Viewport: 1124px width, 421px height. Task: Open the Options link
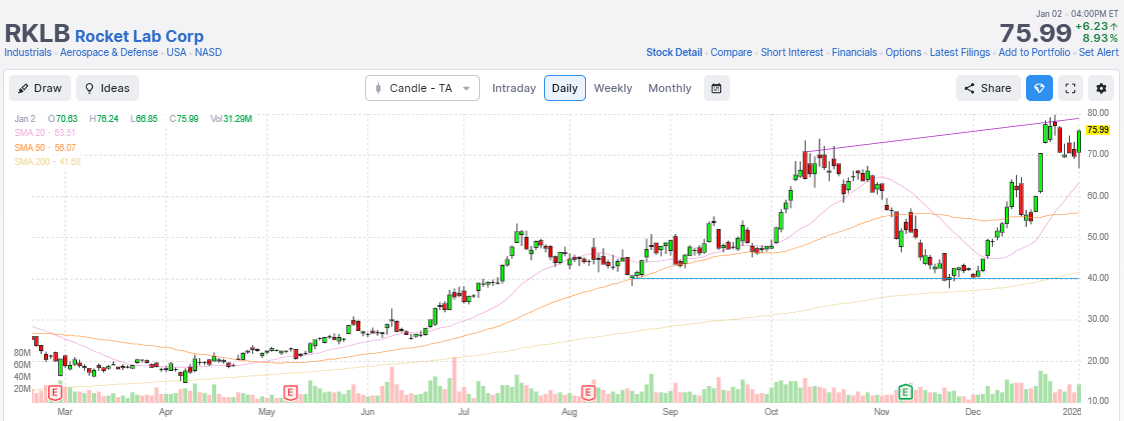coord(903,52)
